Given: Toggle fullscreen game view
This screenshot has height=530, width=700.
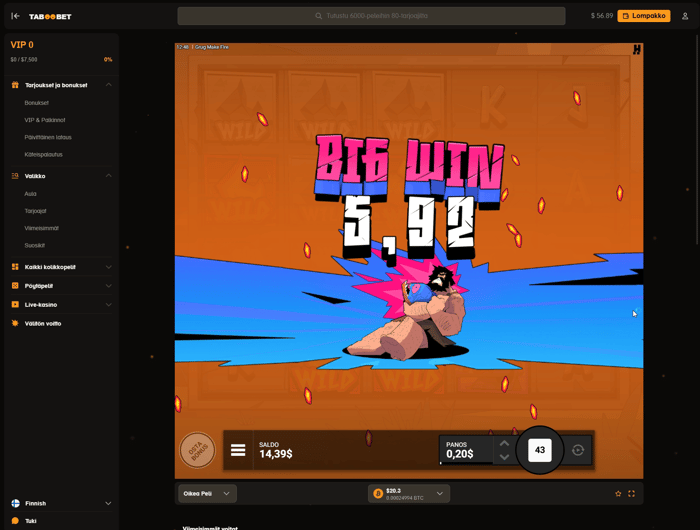Looking at the screenshot, I should coord(631,493).
